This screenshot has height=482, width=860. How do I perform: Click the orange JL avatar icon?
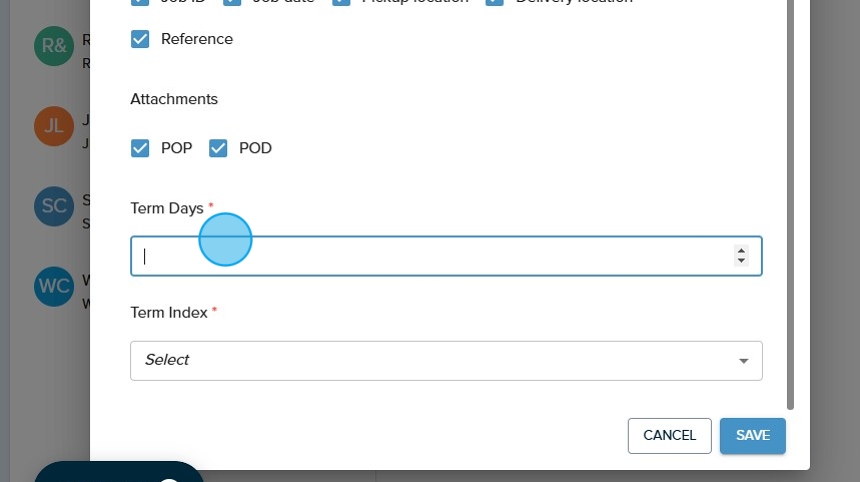[53, 127]
